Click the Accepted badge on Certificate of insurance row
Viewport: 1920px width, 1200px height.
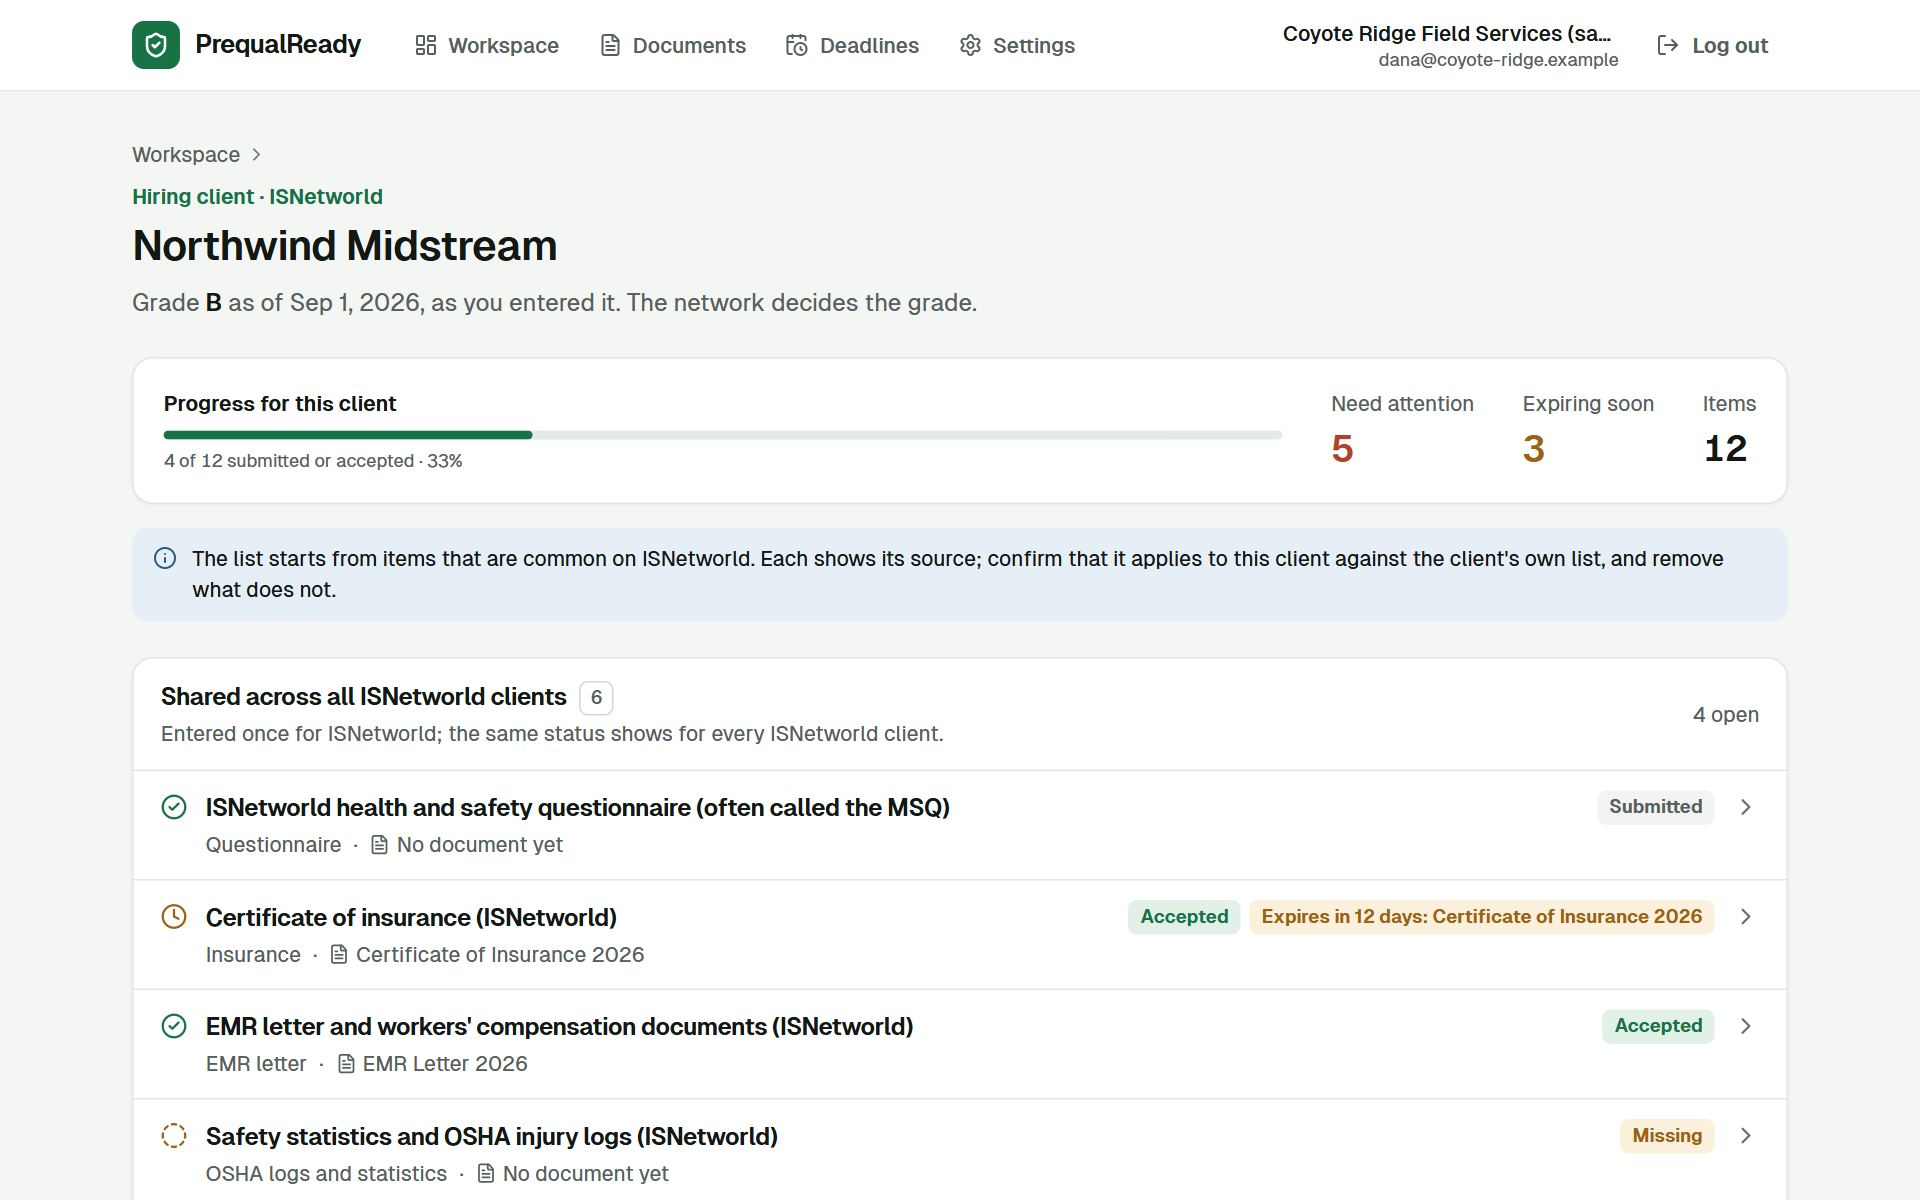tap(1184, 917)
